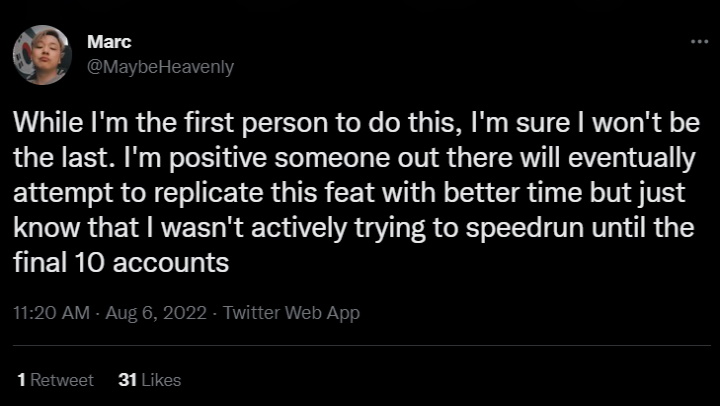View the Likes label in tweet stats
This screenshot has height=406, width=720.
[161, 380]
